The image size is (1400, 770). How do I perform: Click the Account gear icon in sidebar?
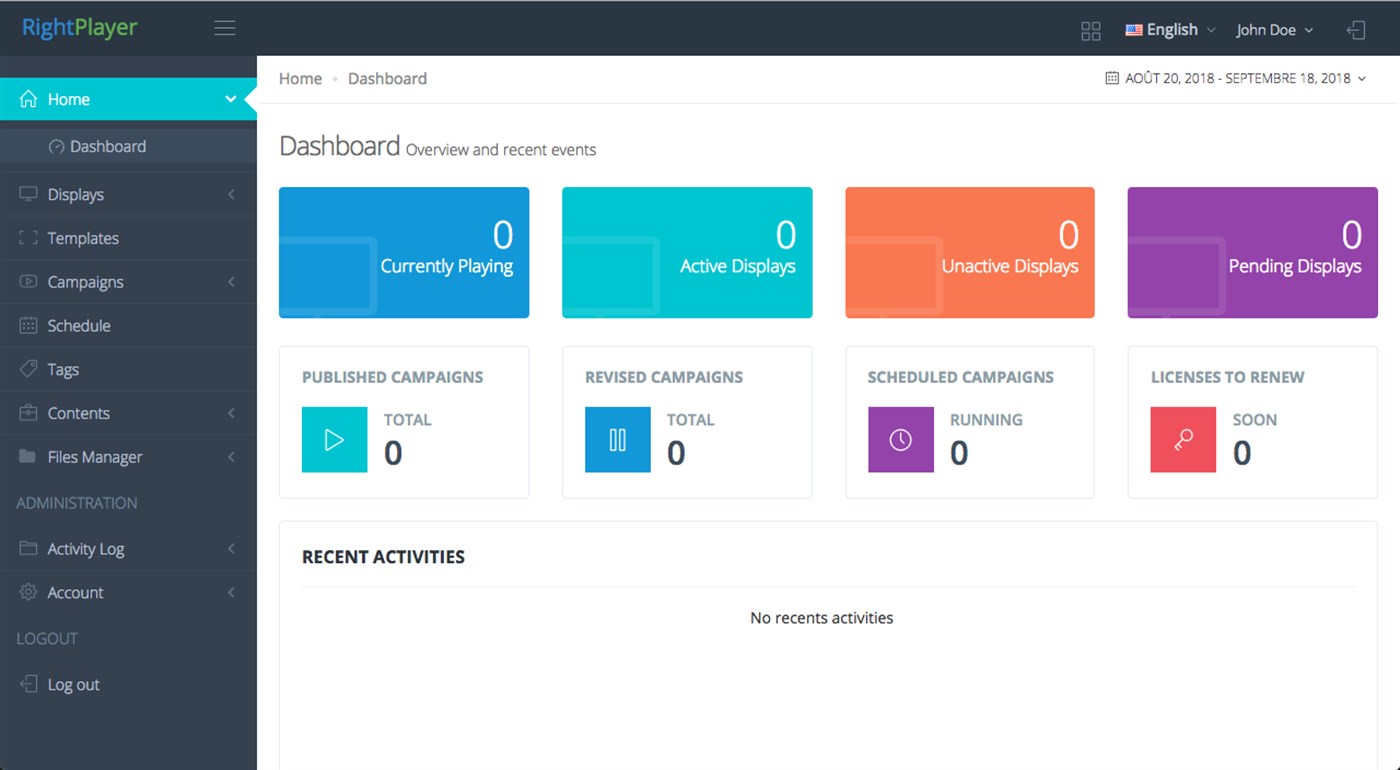(28, 592)
